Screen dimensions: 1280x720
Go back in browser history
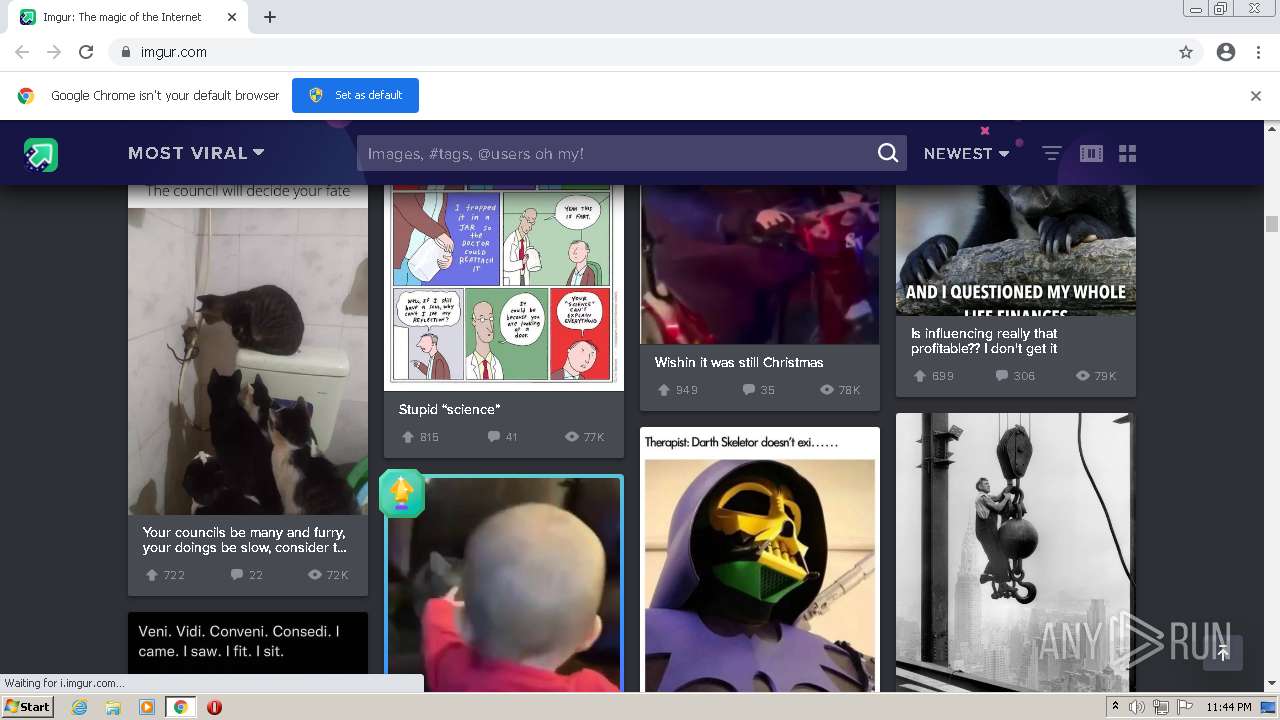click(22, 52)
